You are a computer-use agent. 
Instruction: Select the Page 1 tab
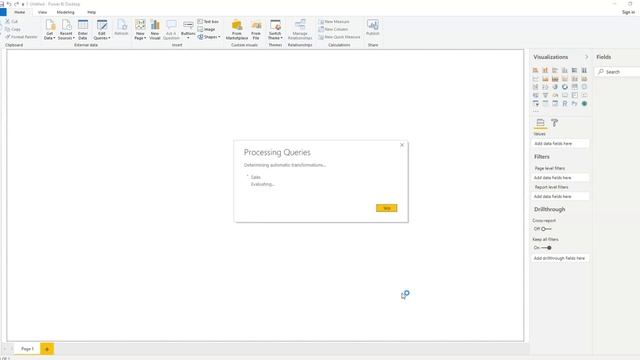click(x=27, y=349)
